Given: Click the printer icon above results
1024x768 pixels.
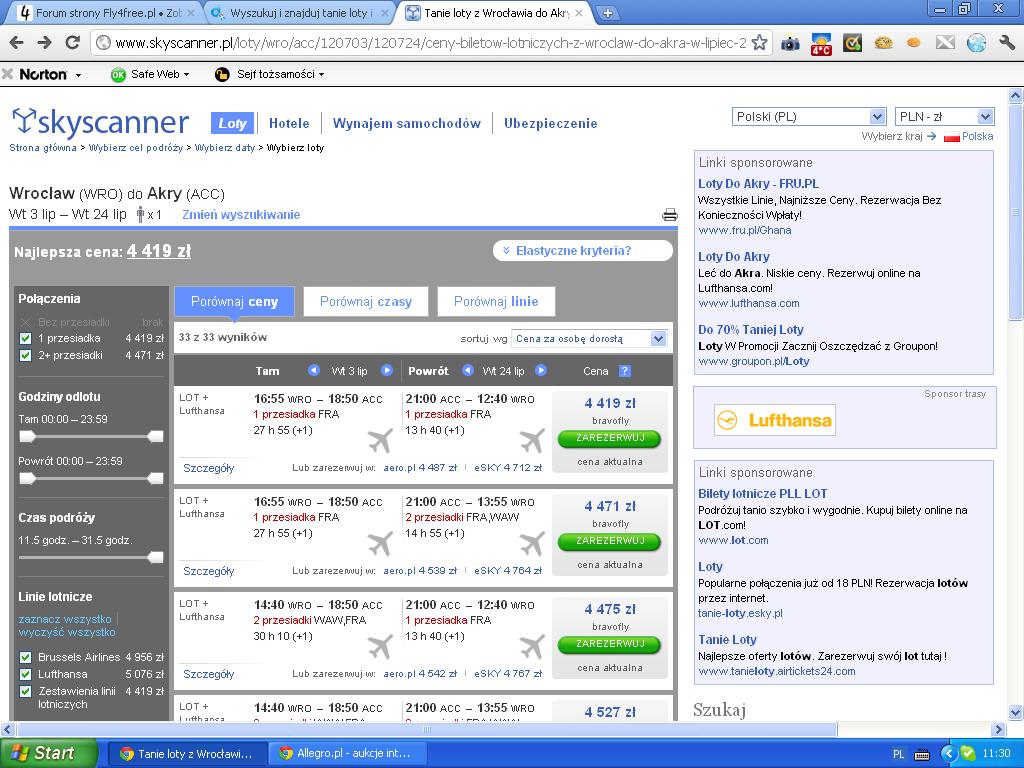Looking at the screenshot, I should [669, 215].
